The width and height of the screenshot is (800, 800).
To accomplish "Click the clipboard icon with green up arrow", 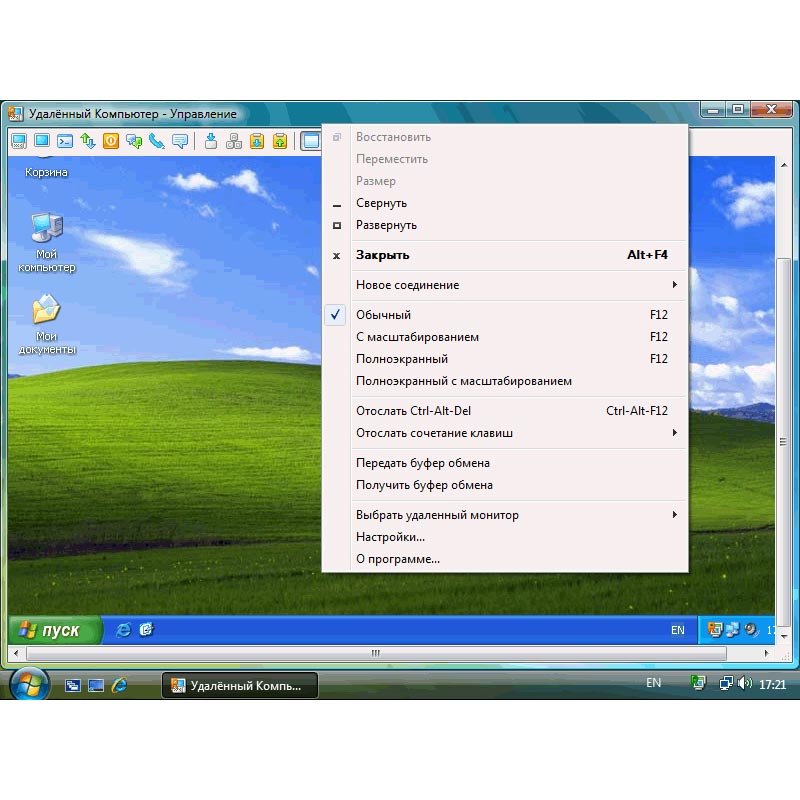I will (x=280, y=141).
